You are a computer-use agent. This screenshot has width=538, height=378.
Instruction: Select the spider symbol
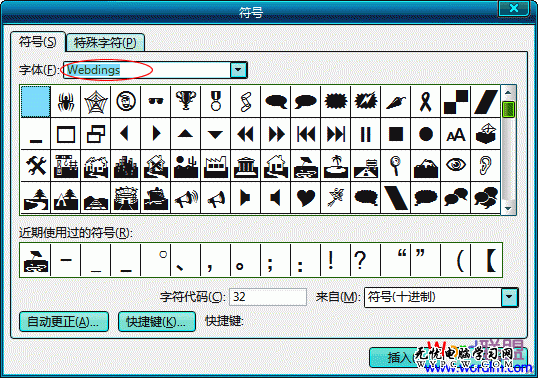tap(66, 102)
